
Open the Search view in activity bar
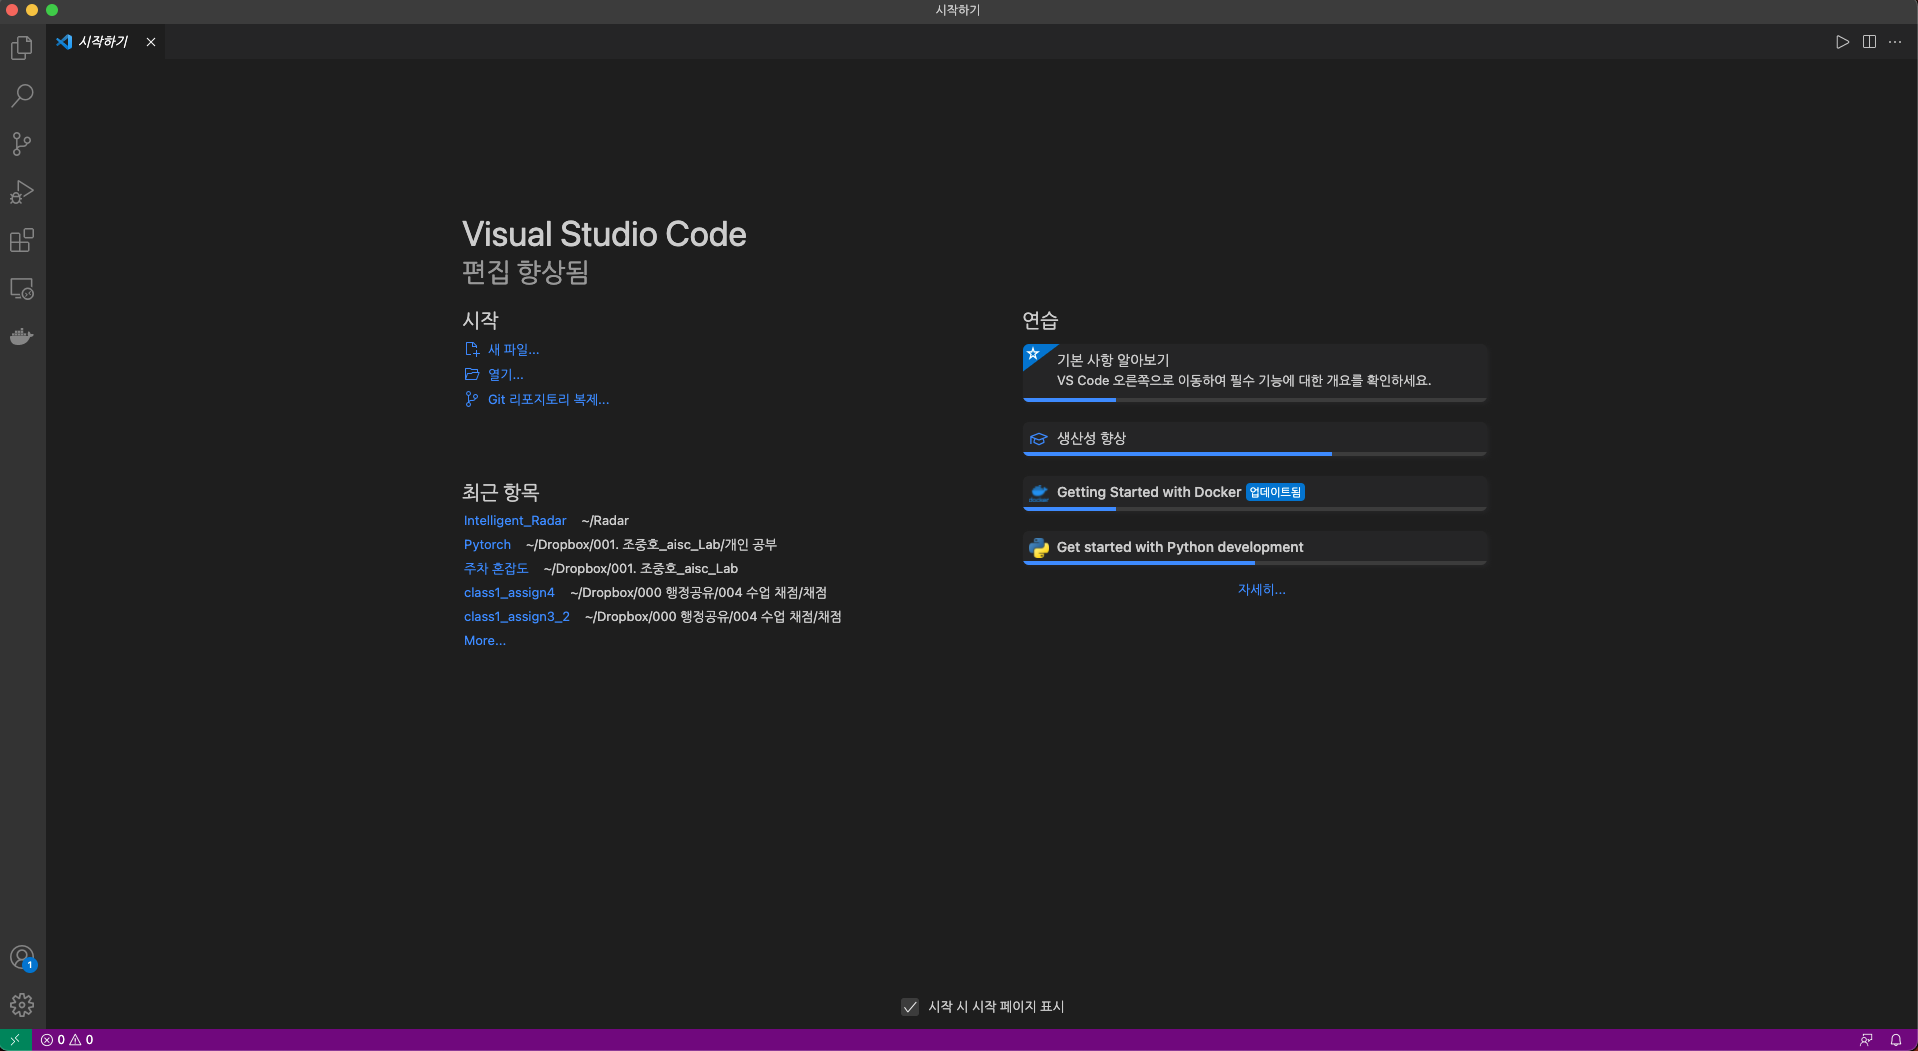(22, 96)
